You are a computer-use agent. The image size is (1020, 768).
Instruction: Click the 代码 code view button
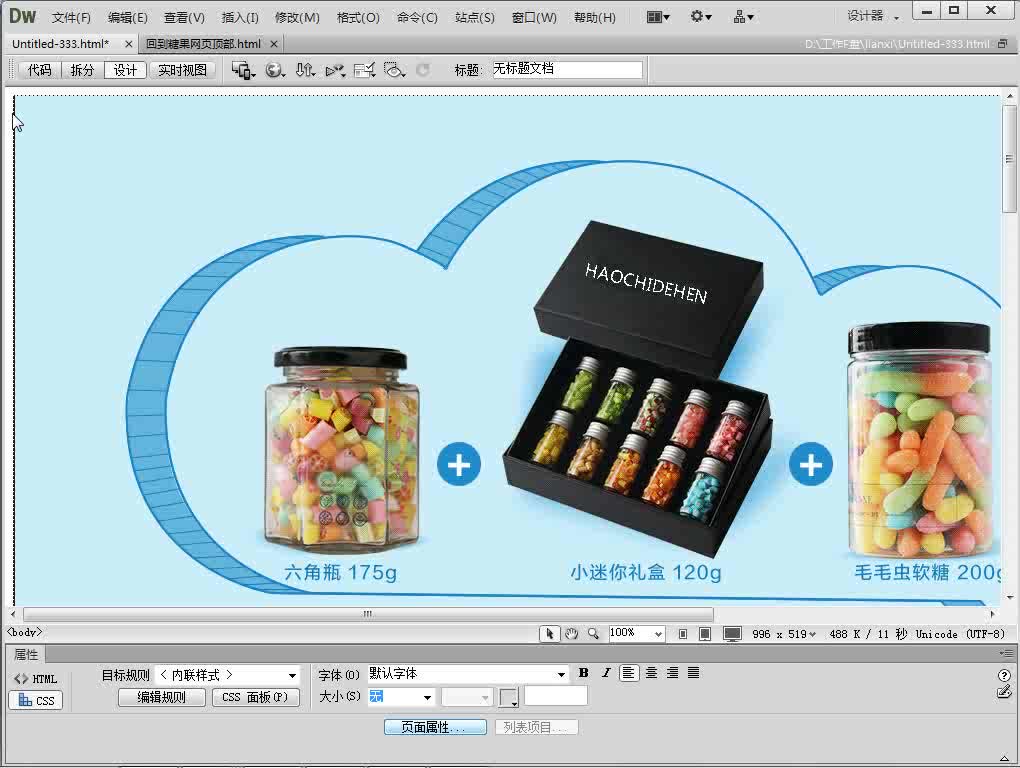[x=39, y=70]
